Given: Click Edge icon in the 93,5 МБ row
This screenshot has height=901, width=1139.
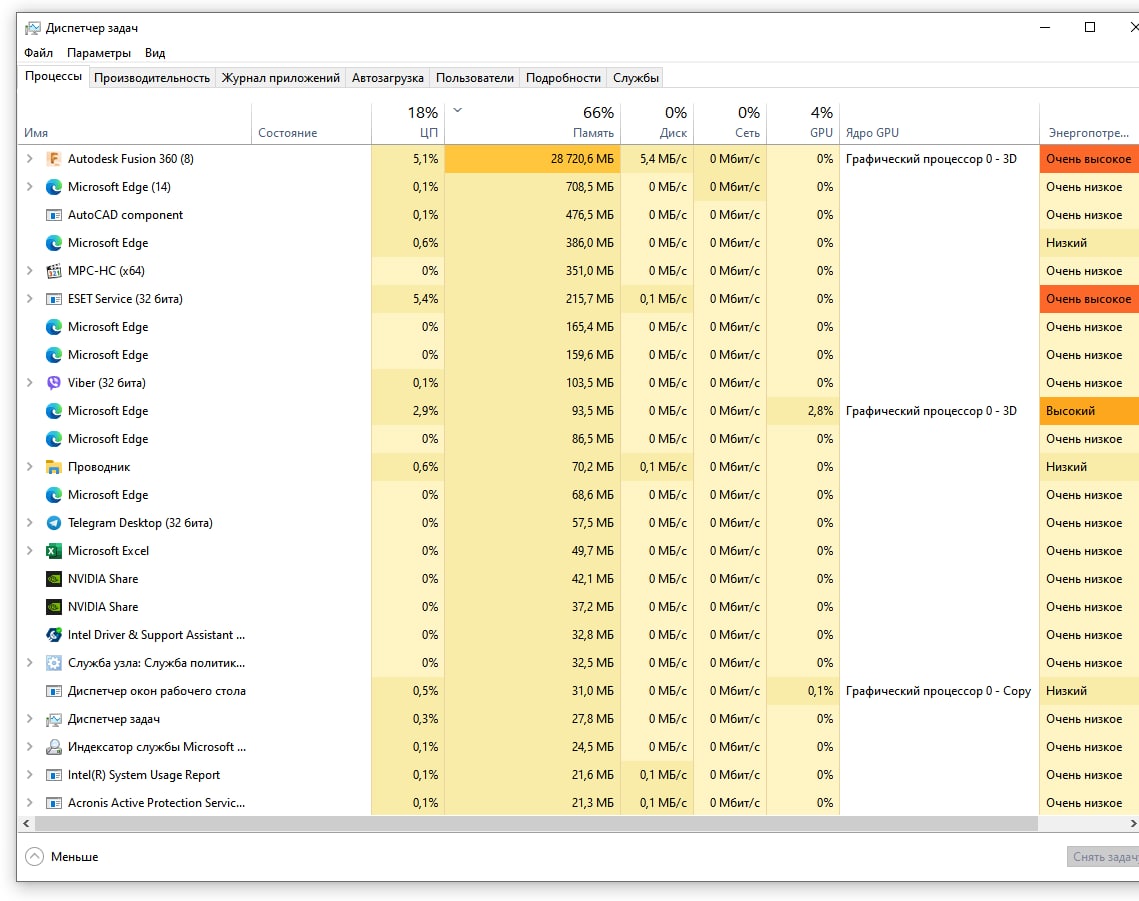Looking at the screenshot, I should (54, 411).
